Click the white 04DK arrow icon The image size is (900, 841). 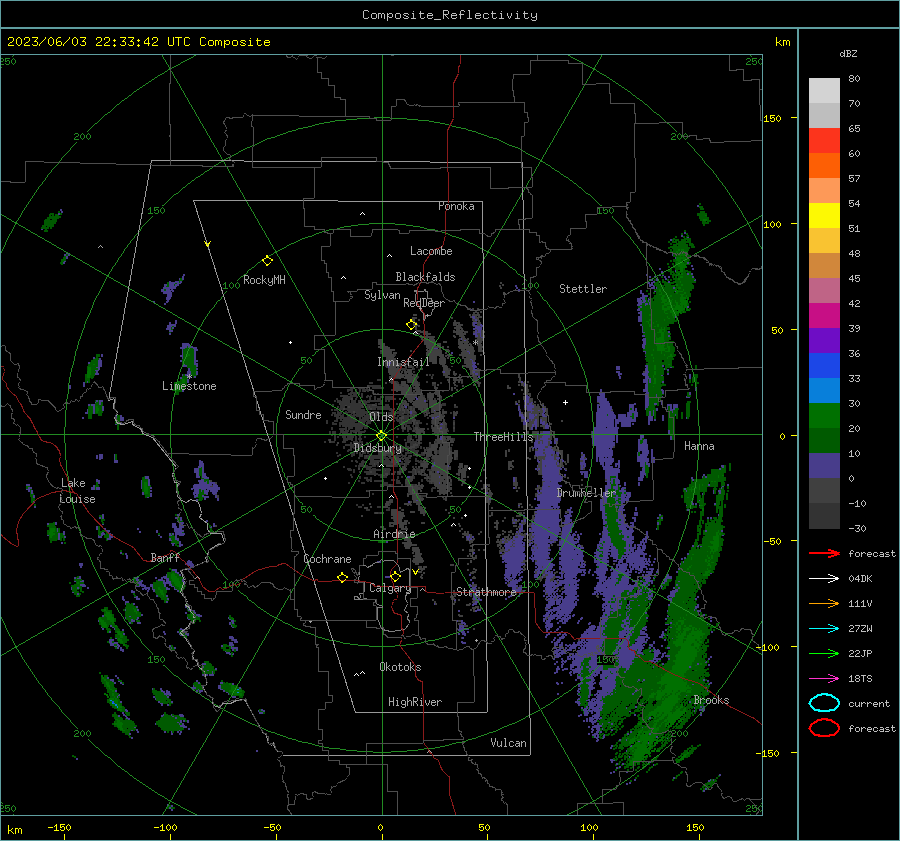(x=824, y=579)
